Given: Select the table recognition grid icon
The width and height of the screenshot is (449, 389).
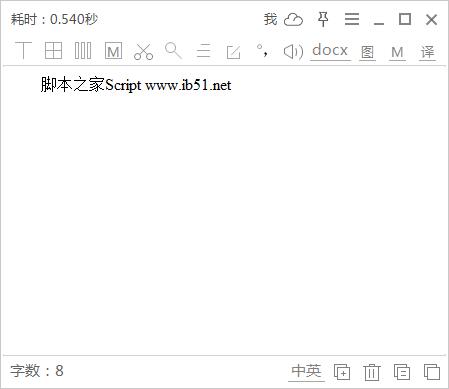Looking at the screenshot, I should 53,51.
